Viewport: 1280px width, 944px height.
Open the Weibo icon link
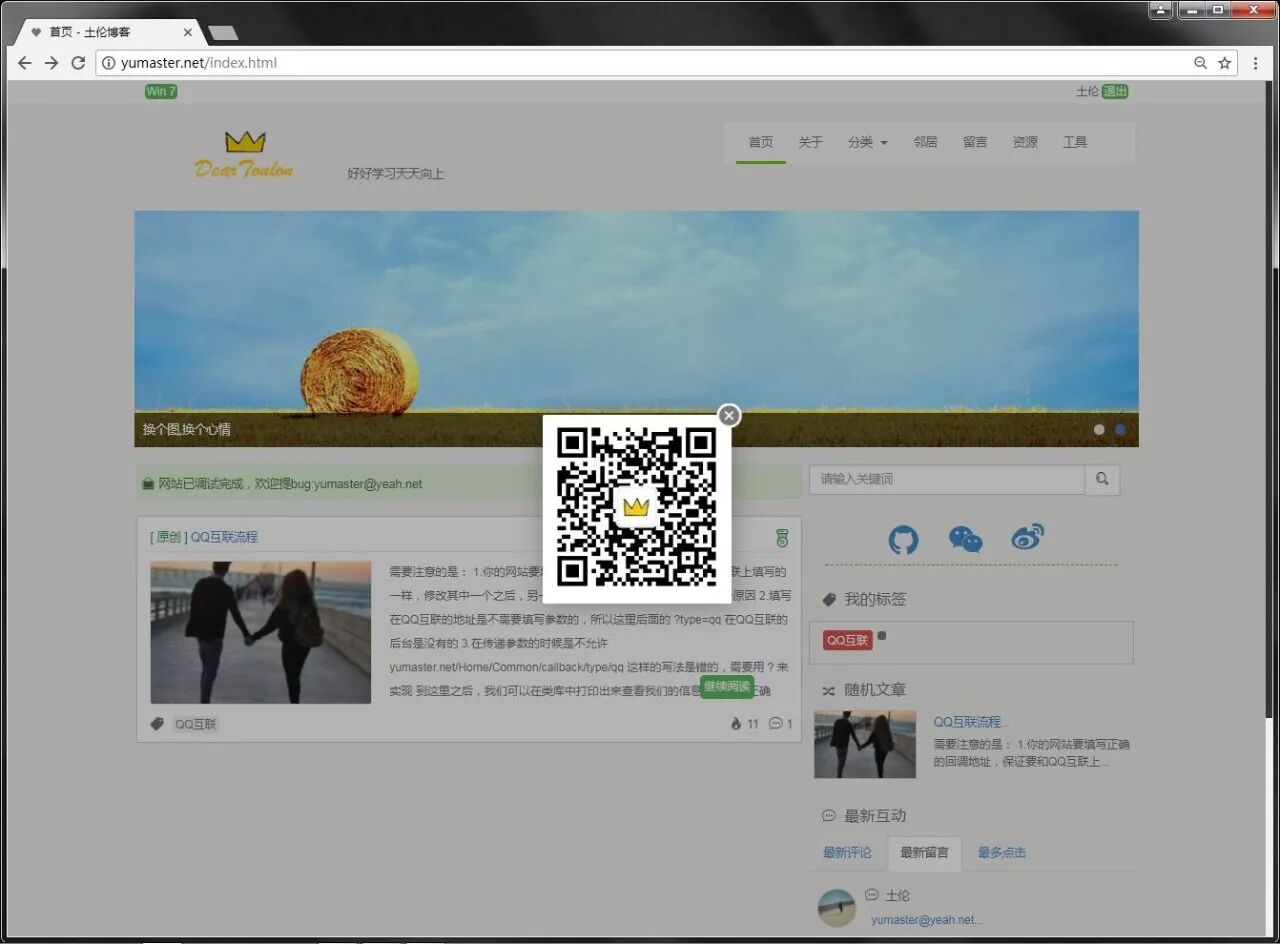(1028, 537)
